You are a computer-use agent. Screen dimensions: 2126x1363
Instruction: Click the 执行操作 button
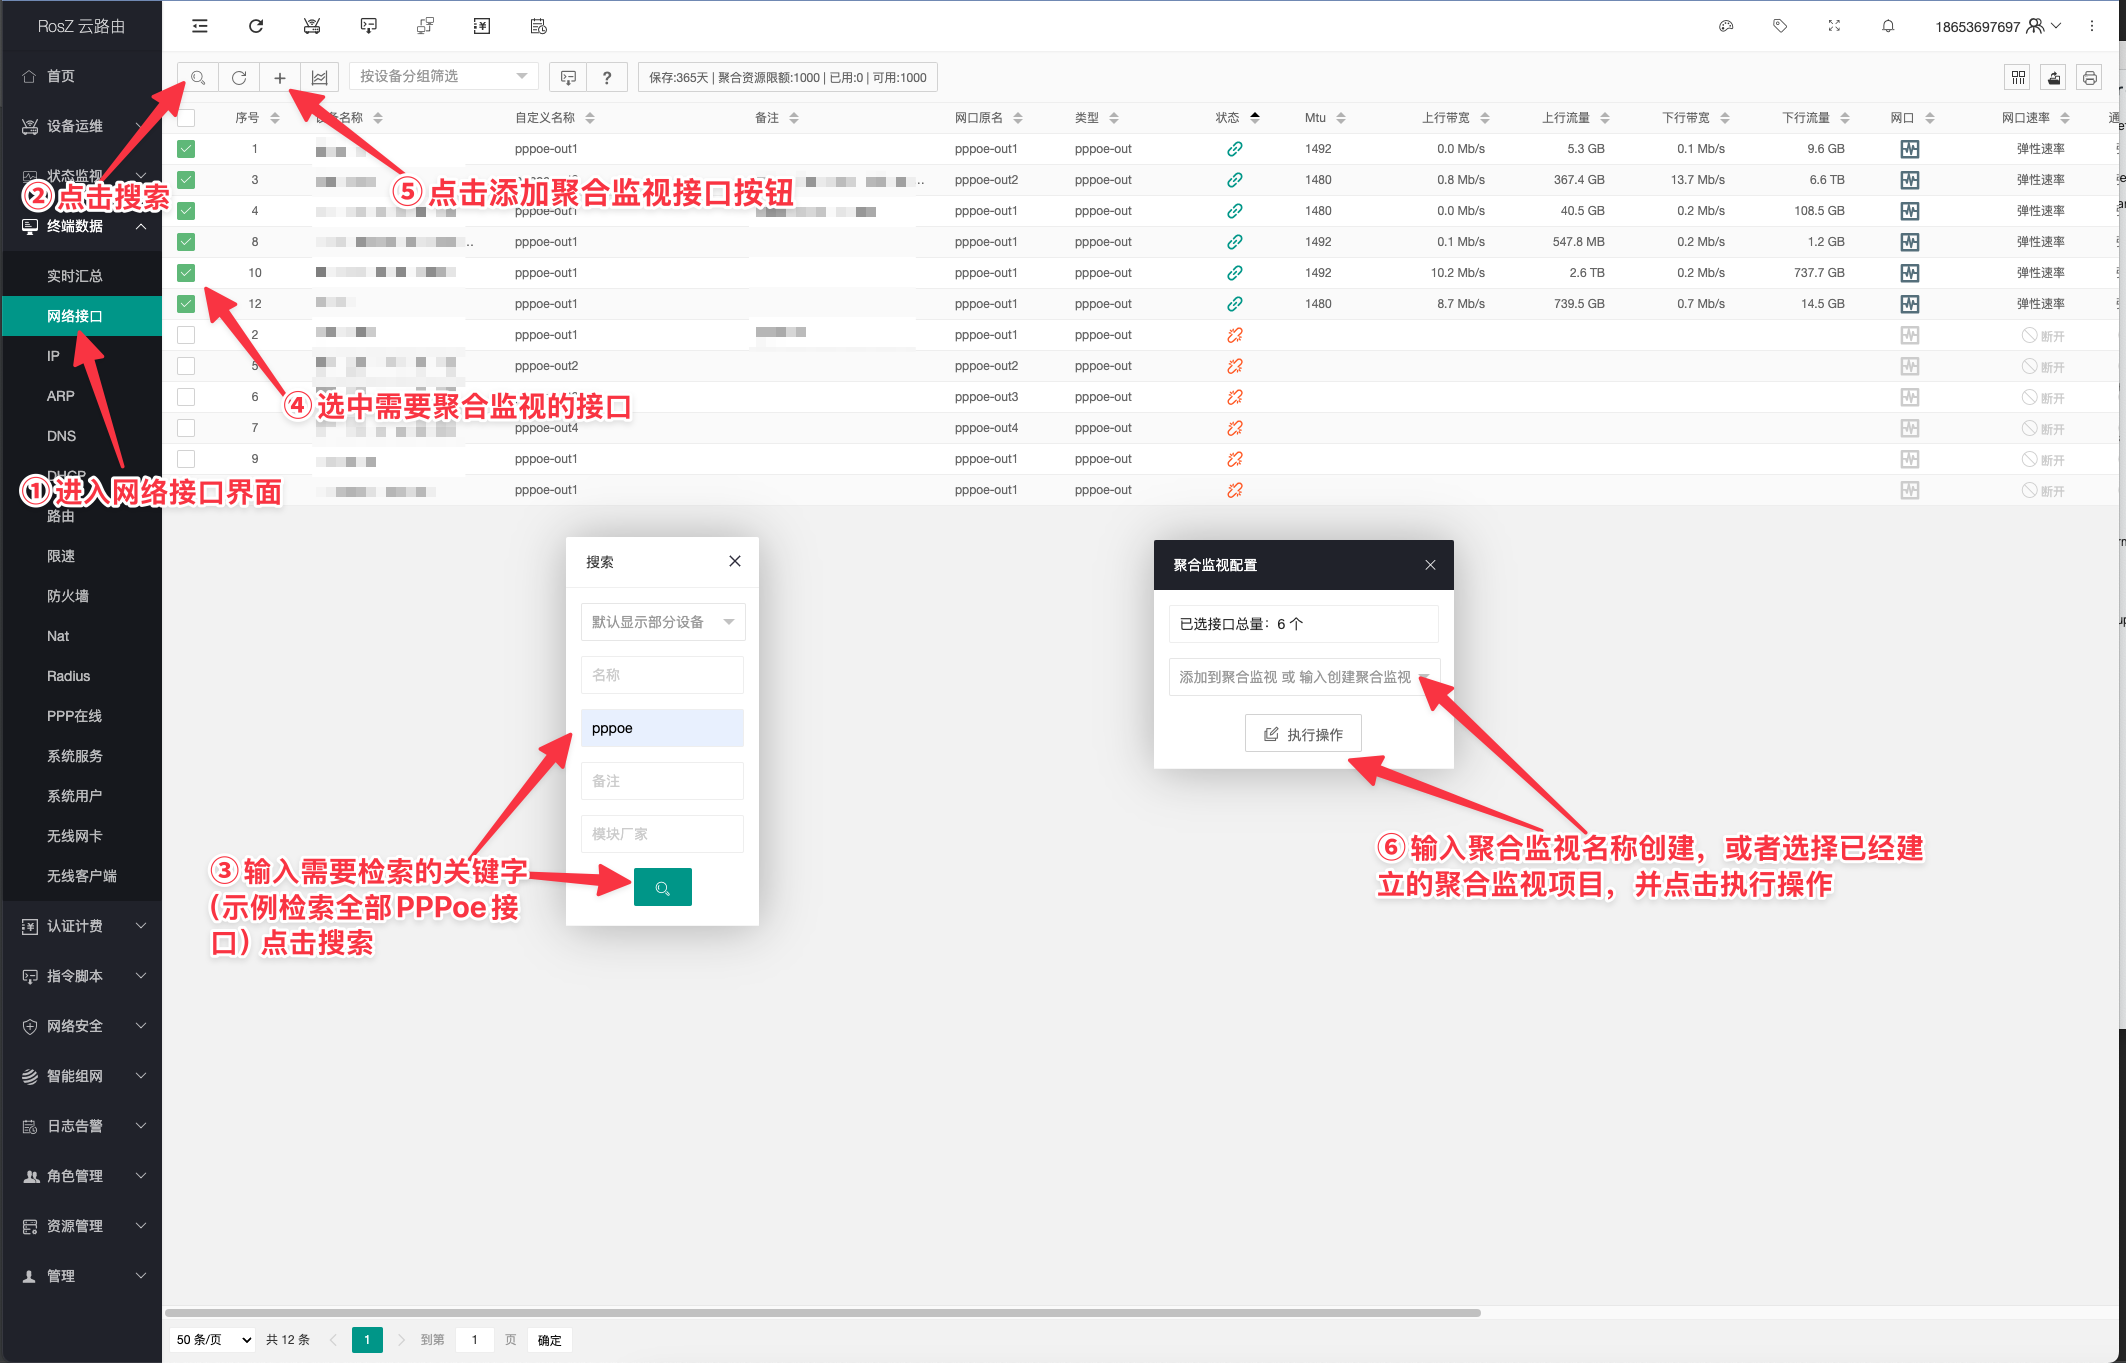pos(1303,734)
